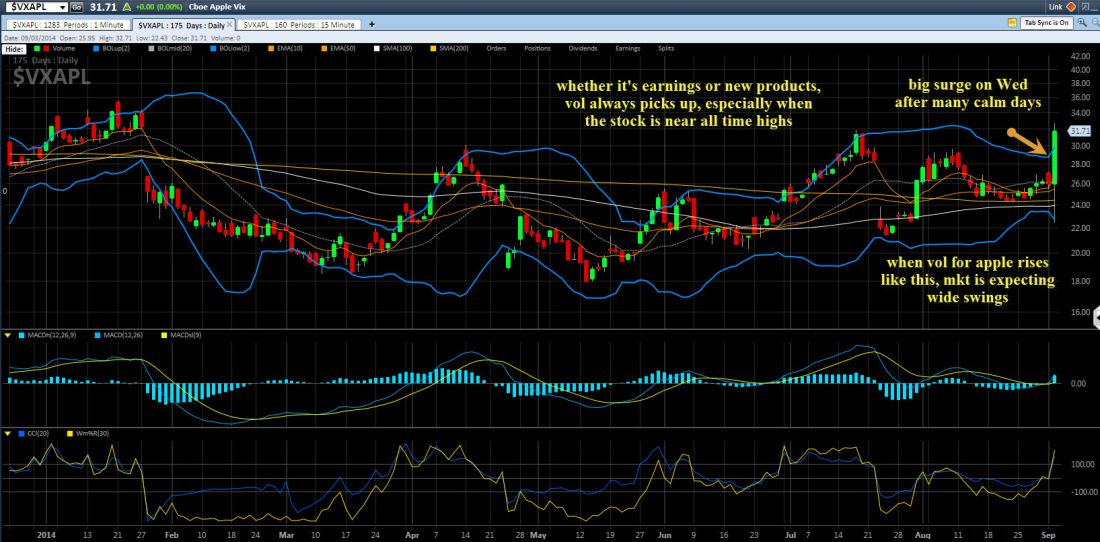Collapse the CCI panel with yellow arrow
Viewport: 1100px width, 542px height.
(x=9, y=432)
